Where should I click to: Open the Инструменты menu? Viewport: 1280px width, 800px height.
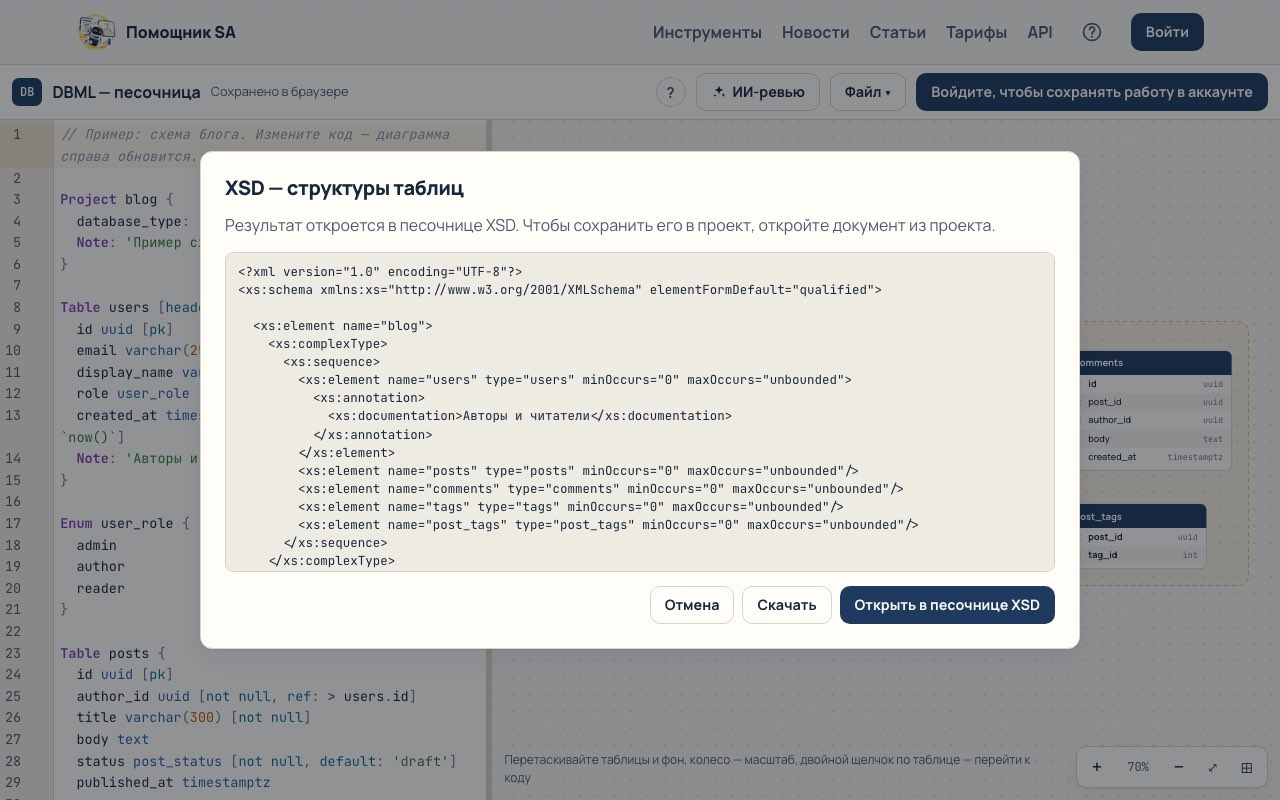pos(707,32)
